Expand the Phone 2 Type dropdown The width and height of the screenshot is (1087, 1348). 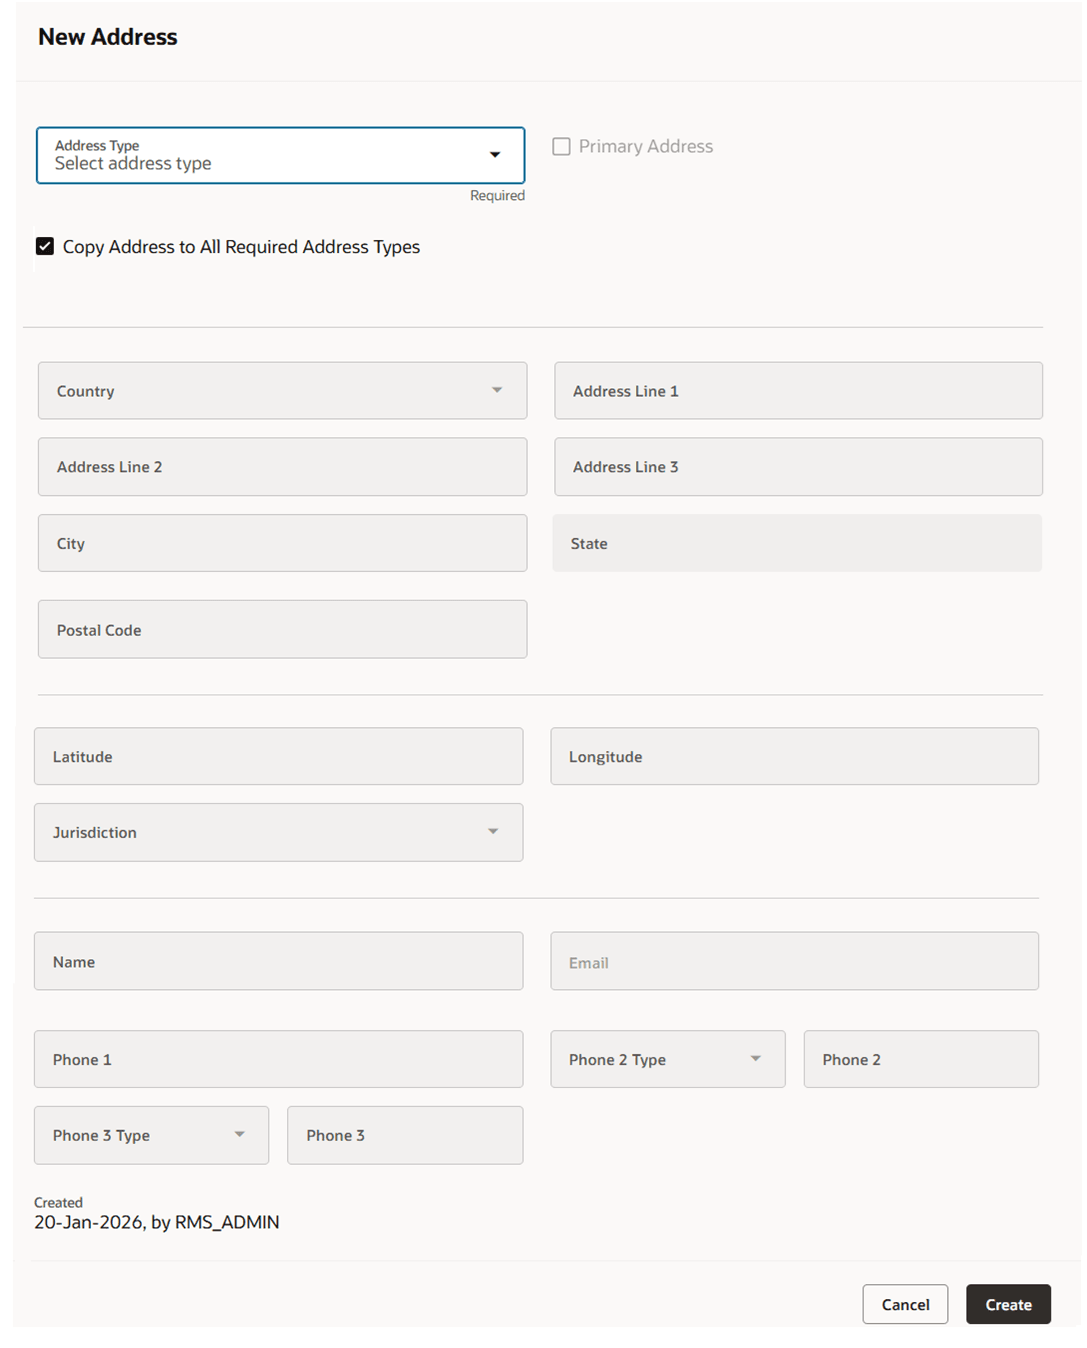(x=667, y=1060)
